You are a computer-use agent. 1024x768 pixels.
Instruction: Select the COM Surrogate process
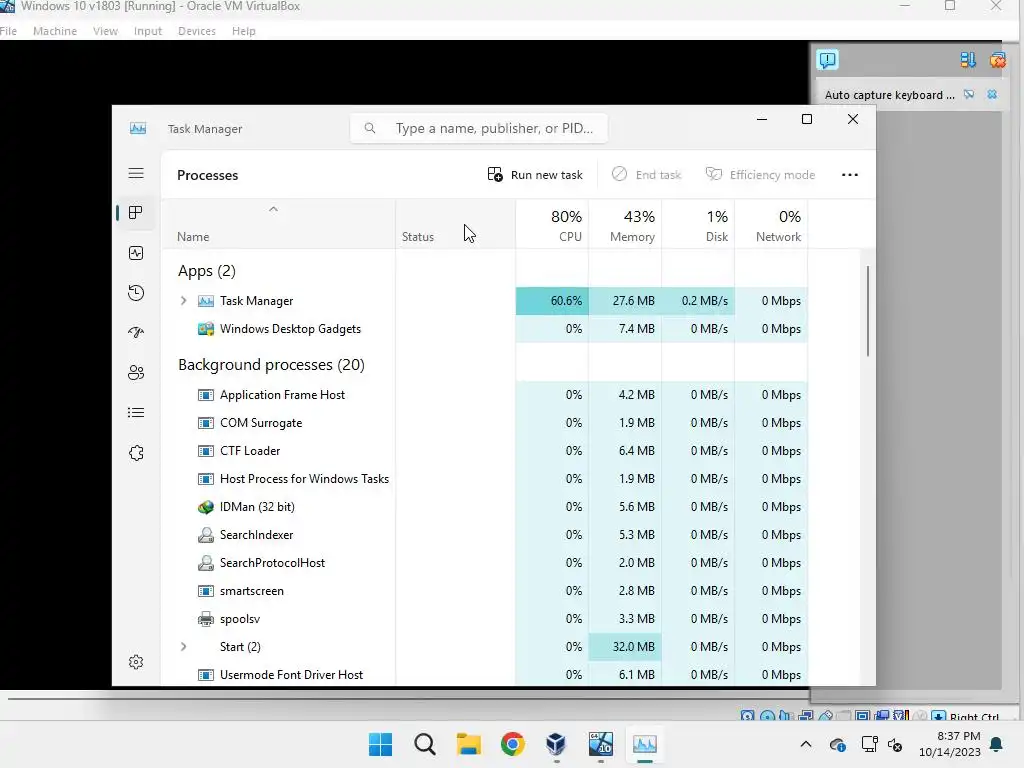coord(485,423)
